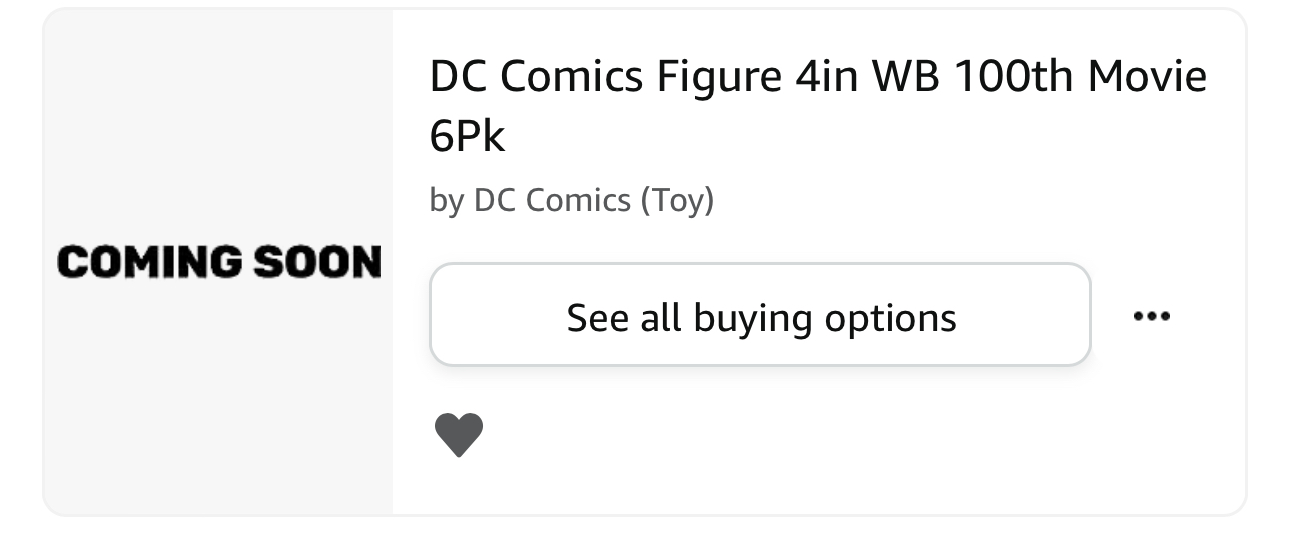Viewport: 1290px width, 537px height.
Task: Mark the 4in figure pack as favorite
Action: [459, 435]
